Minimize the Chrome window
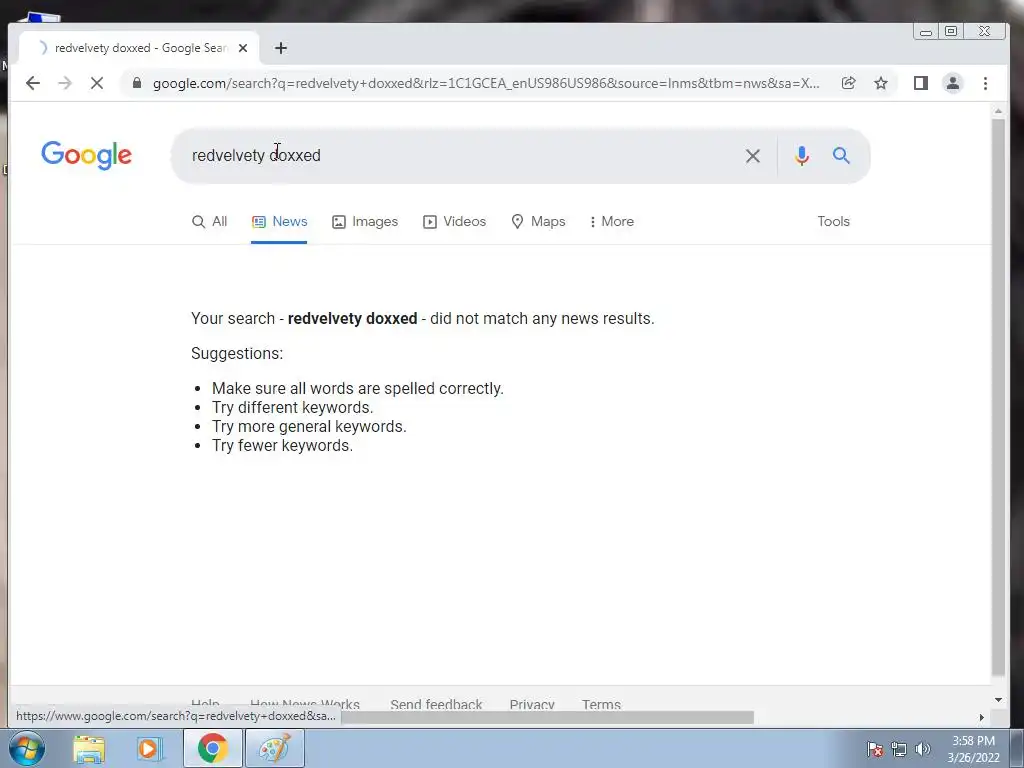The width and height of the screenshot is (1024, 768). tap(926, 31)
